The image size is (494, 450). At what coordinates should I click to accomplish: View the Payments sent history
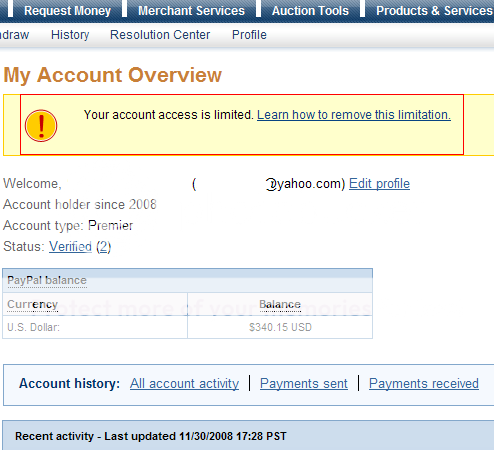coord(304,383)
